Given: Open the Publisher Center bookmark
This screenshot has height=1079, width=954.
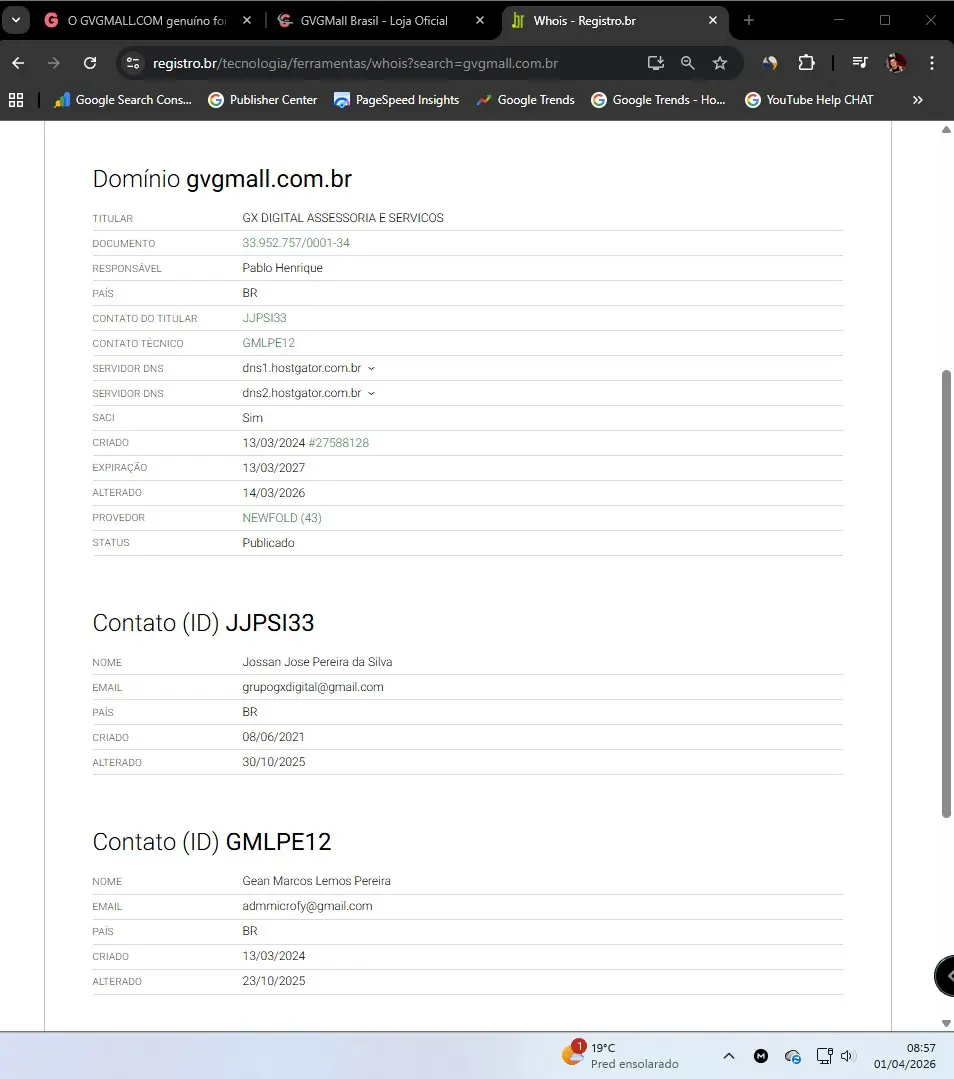Looking at the screenshot, I should pyautogui.click(x=263, y=100).
